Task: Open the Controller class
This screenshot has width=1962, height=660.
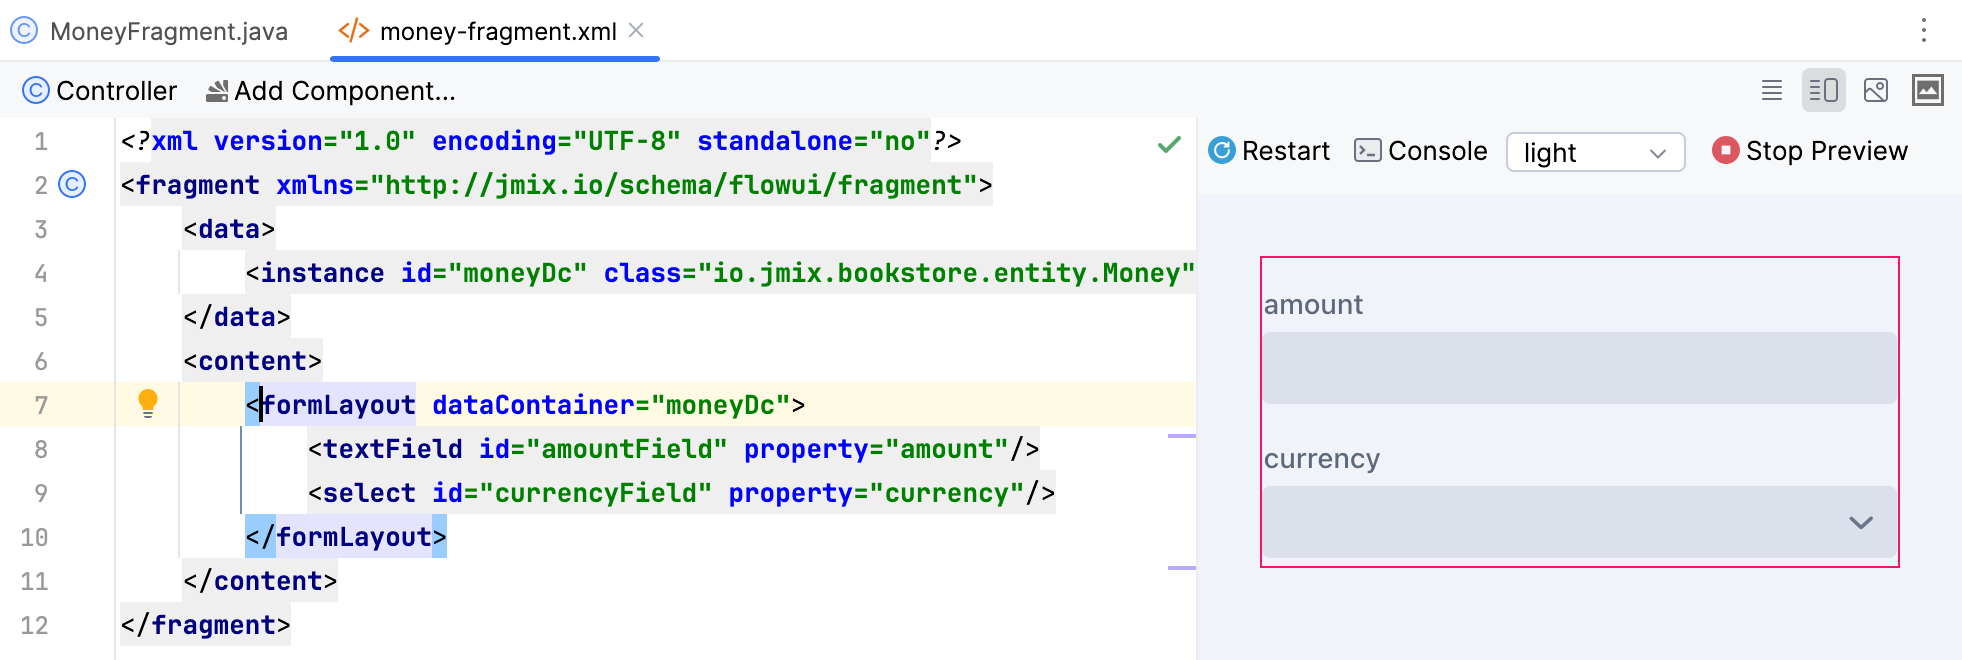Action: [100, 91]
